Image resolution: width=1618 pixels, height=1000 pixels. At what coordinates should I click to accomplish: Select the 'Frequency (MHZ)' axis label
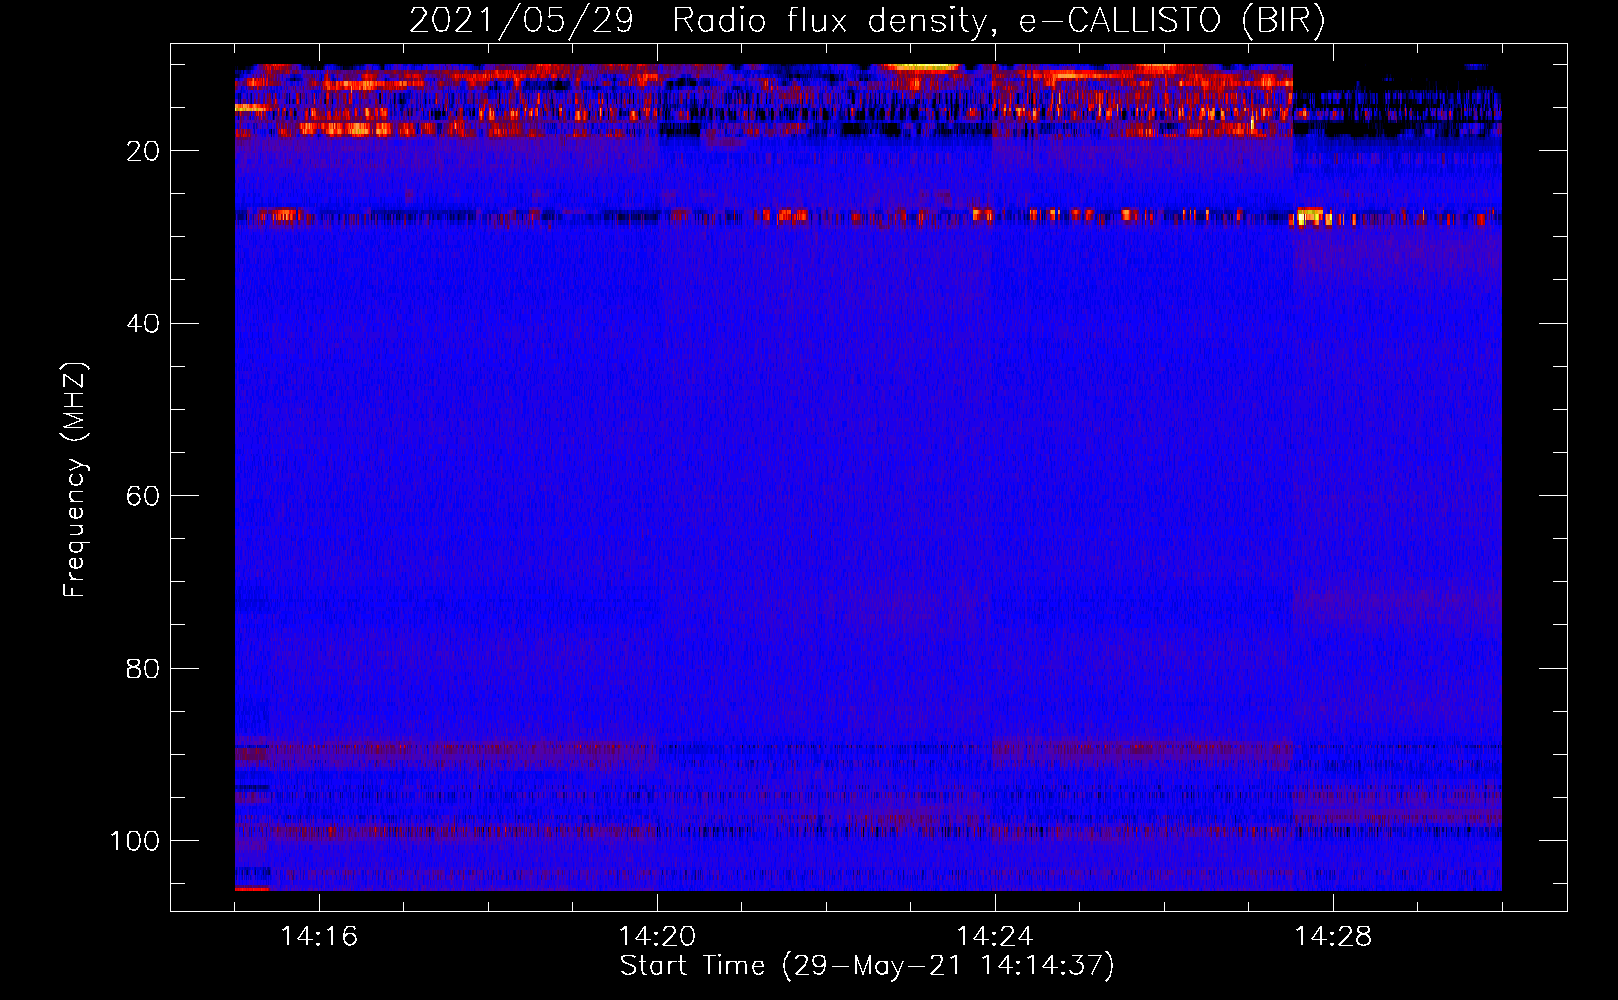click(75, 480)
